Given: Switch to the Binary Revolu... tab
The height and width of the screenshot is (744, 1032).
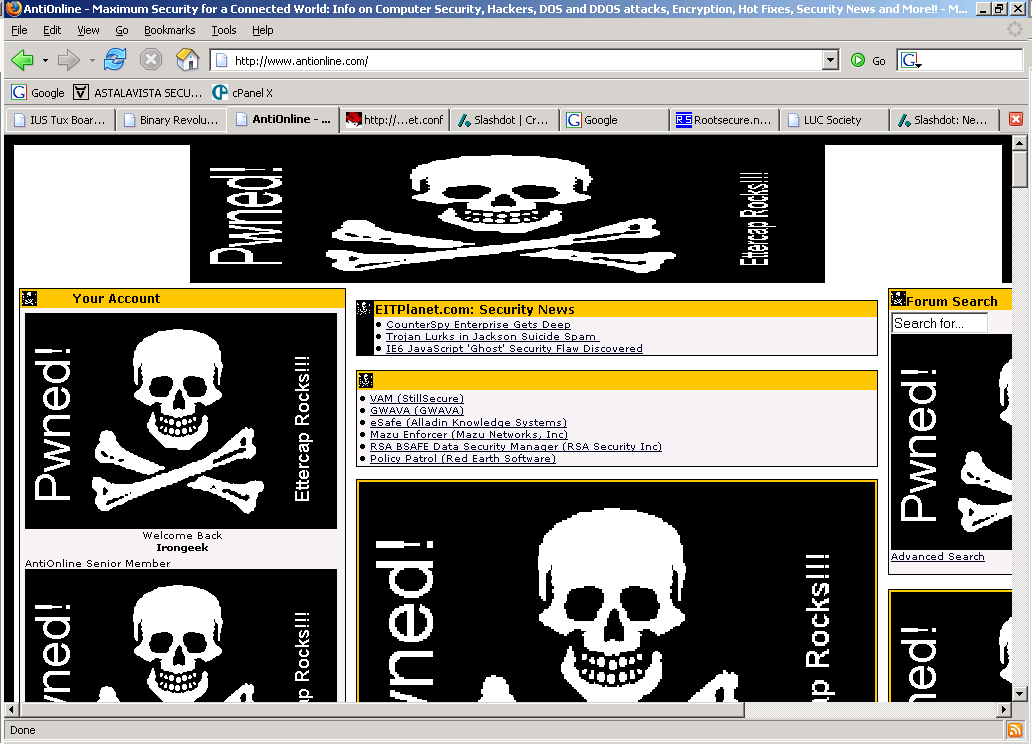Looking at the screenshot, I should pos(171,120).
